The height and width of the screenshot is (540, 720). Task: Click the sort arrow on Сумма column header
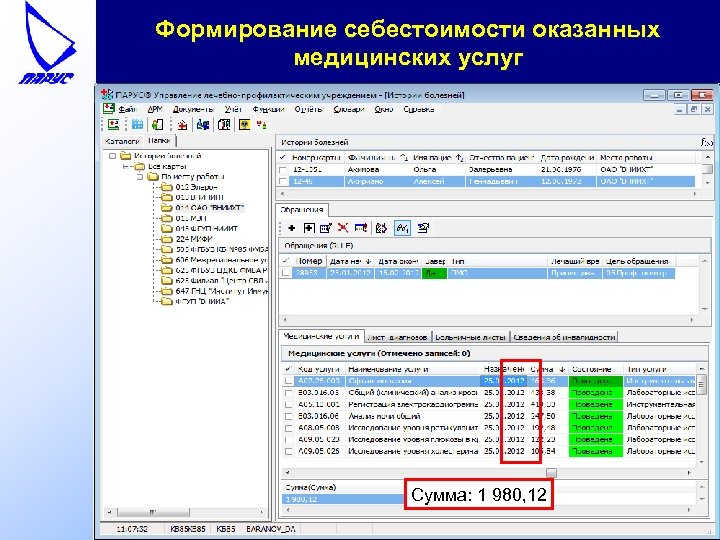coord(562,369)
